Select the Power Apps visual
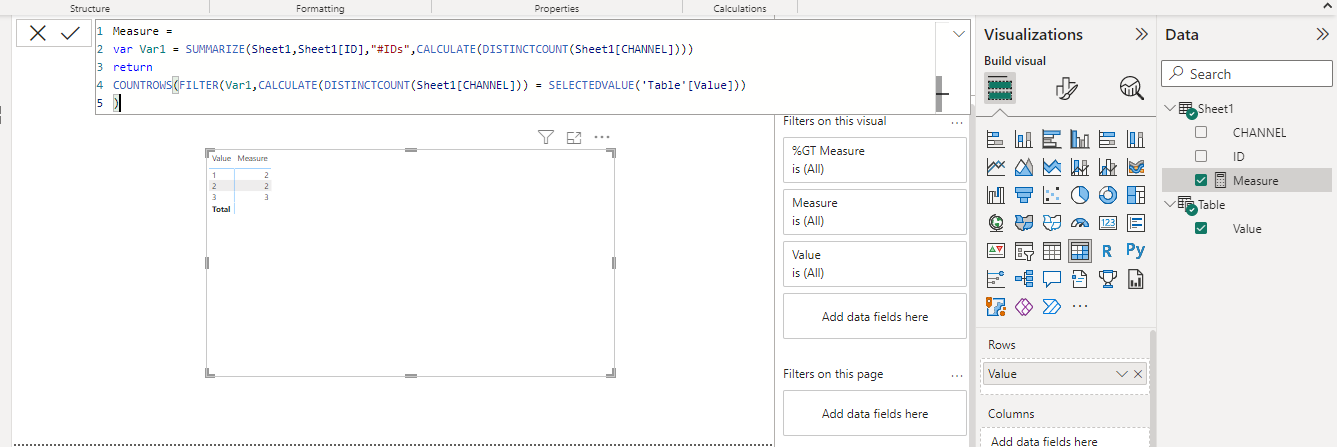1337x447 pixels. 1024,306
